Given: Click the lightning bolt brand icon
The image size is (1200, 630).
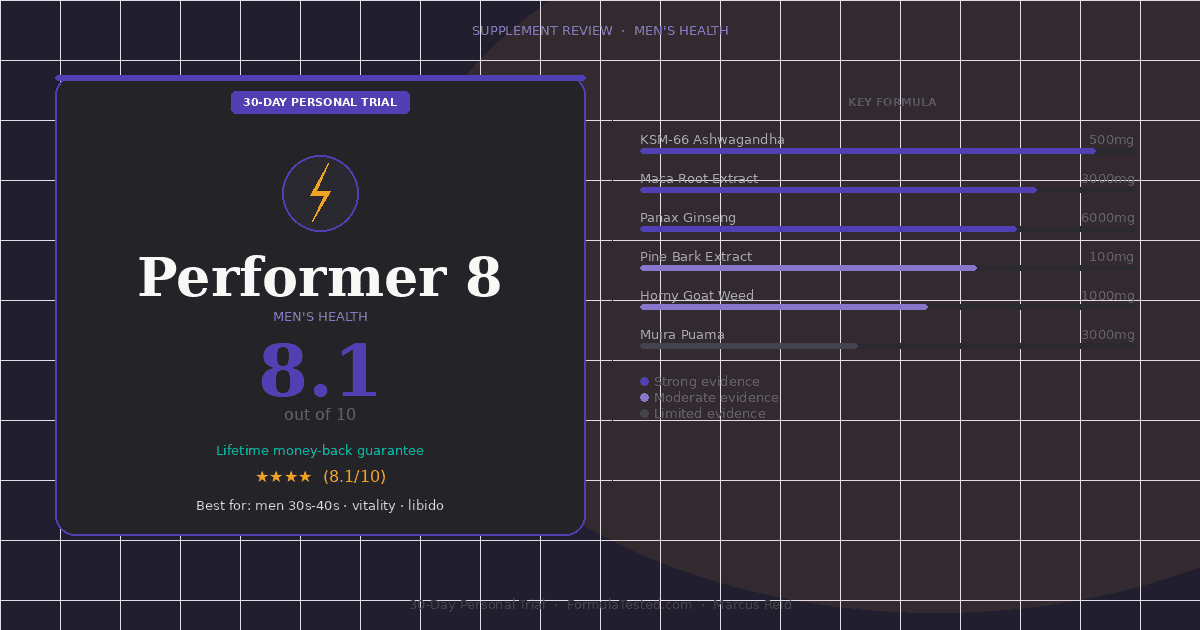Looking at the screenshot, I should point(320,193).
